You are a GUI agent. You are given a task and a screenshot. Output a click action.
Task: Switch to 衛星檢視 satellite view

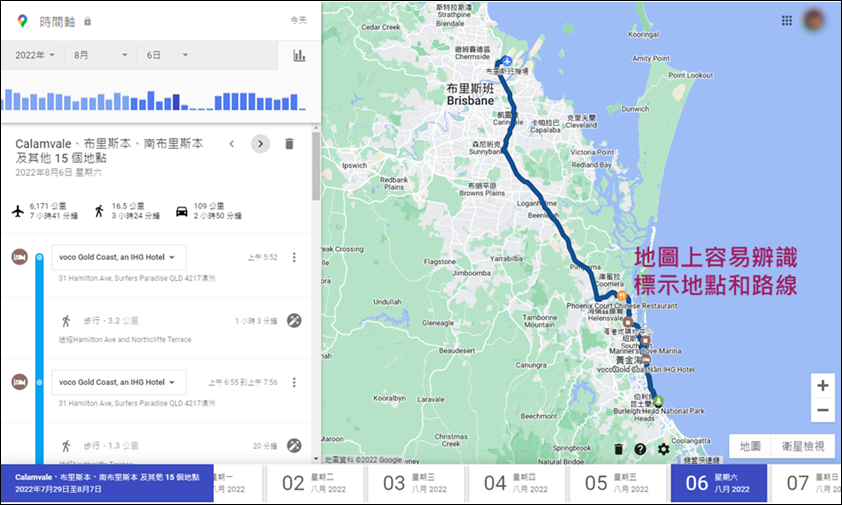pyautogui.click(x=803, y=446)
